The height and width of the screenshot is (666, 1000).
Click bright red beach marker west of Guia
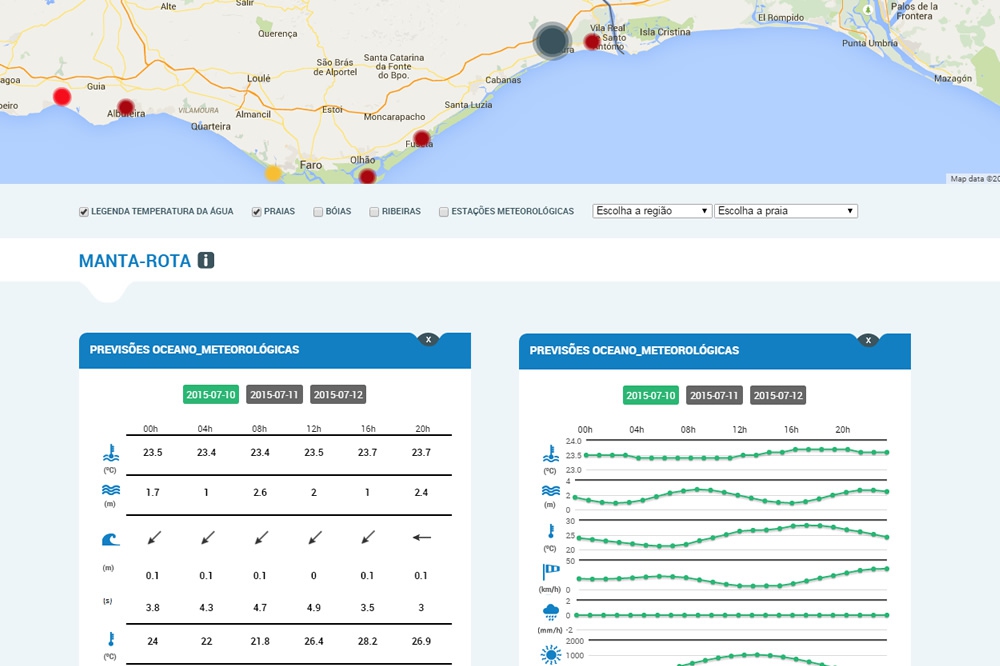tap(62, 96)
